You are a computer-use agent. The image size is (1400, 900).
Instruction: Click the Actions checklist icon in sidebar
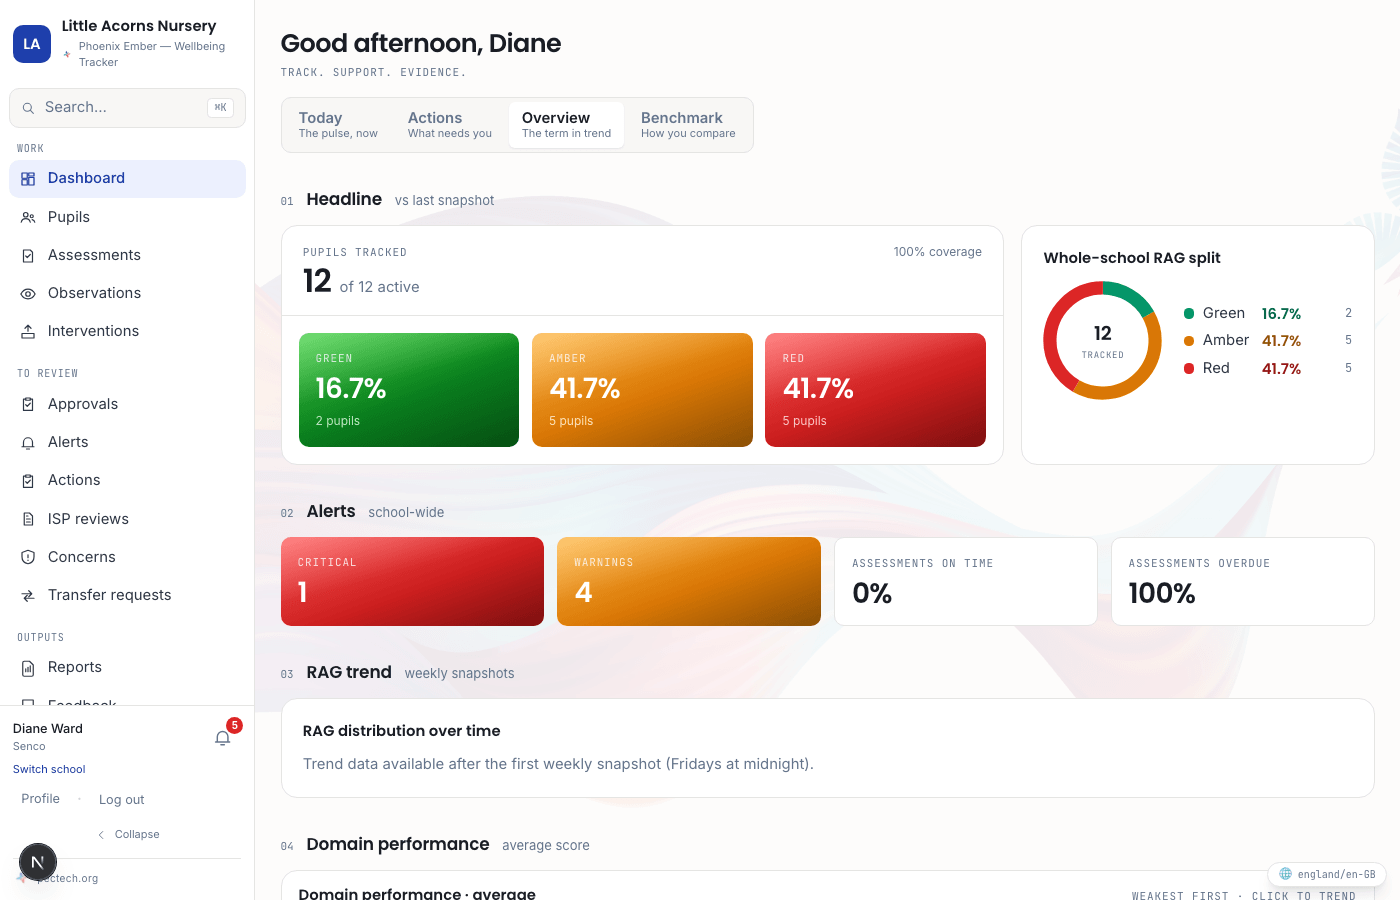click(x=28, y=481)
